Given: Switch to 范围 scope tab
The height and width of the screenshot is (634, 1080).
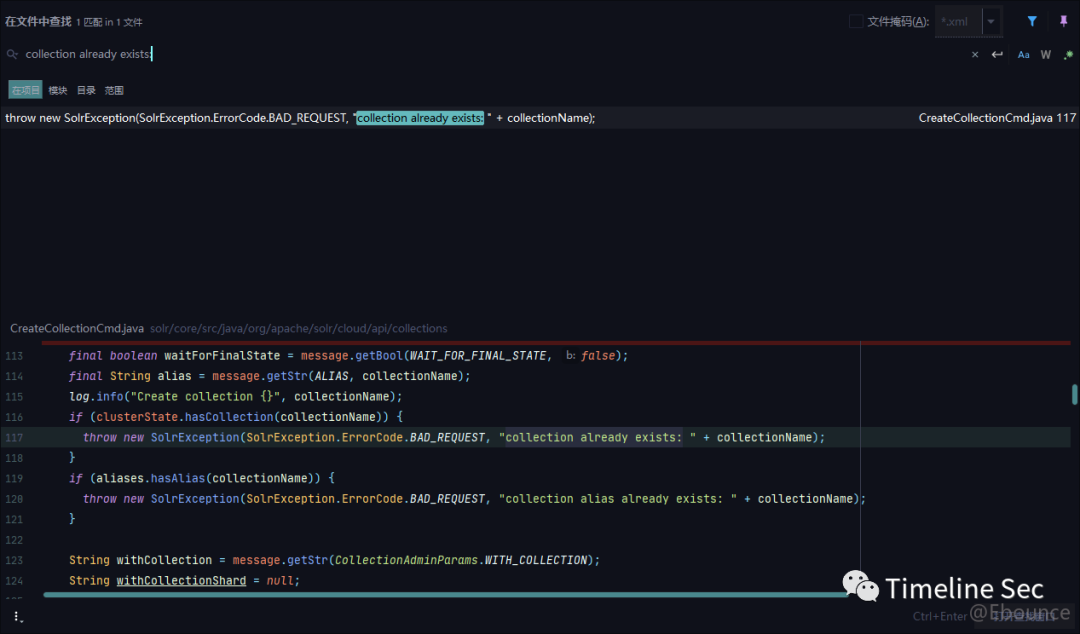Looking at the screenshot, I should 114,90.
